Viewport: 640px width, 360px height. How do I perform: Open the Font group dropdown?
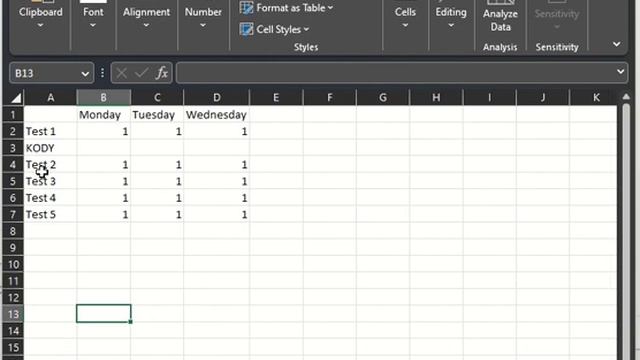[x=93, y=17]
